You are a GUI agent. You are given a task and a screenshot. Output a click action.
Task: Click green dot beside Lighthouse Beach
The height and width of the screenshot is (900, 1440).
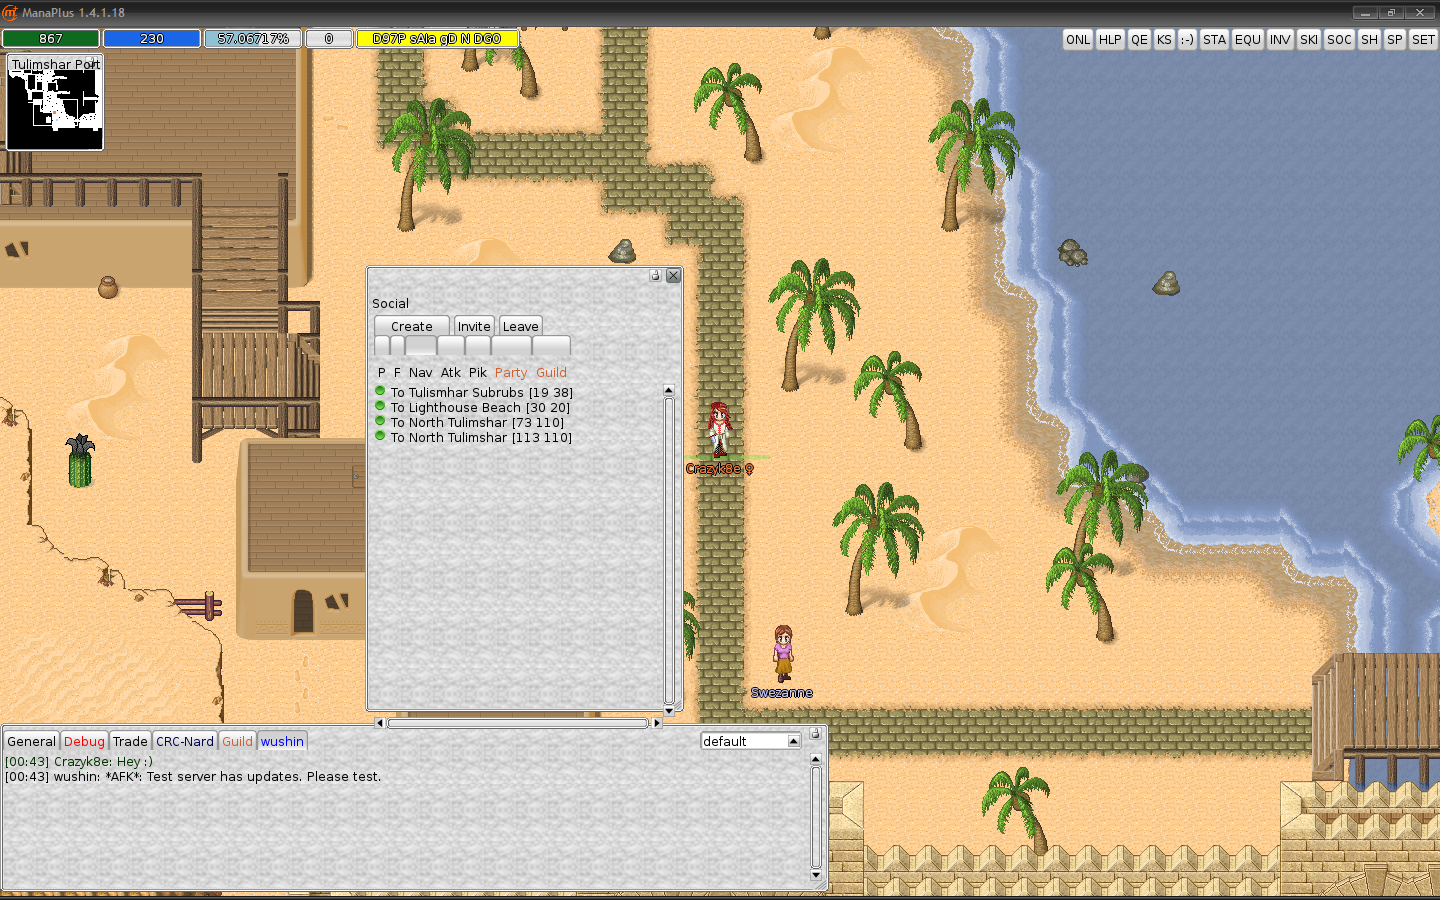point(380,406)
